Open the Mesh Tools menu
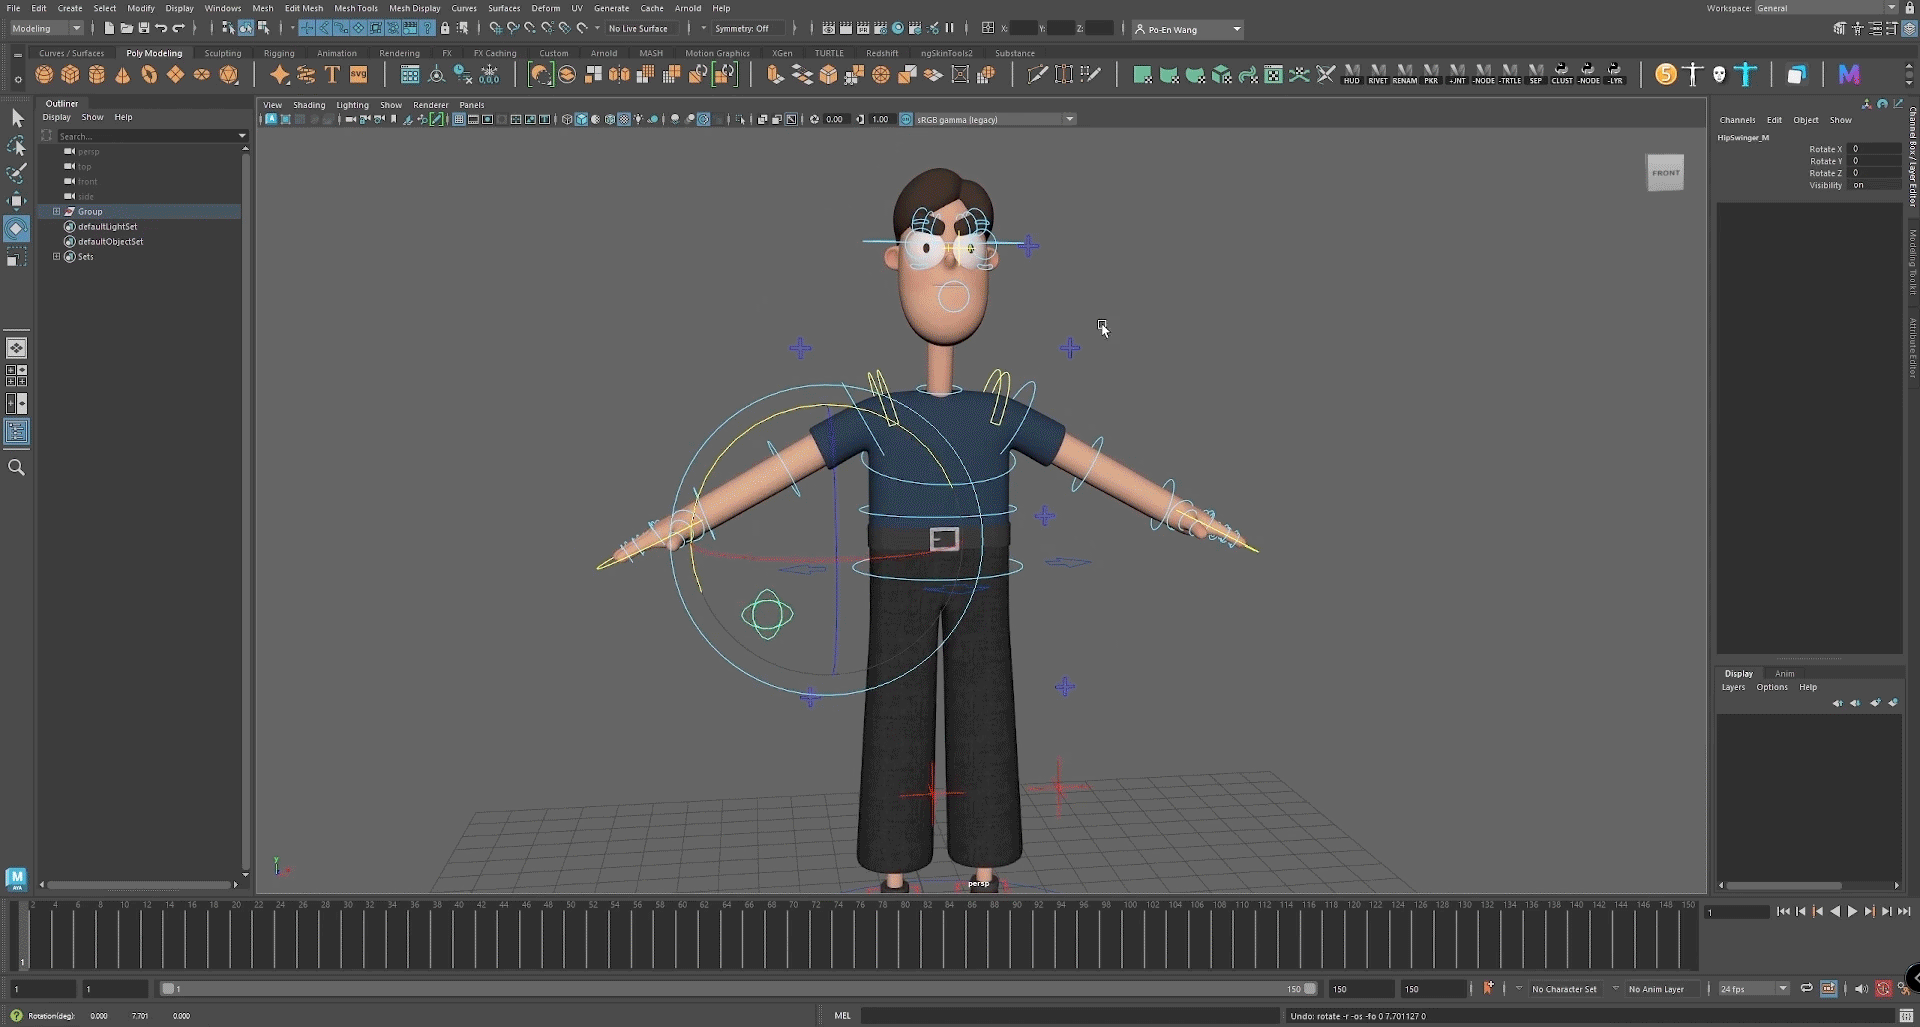Image resolution: width=1920 pixels, height=1027 pixels. [x=355, y=8]
